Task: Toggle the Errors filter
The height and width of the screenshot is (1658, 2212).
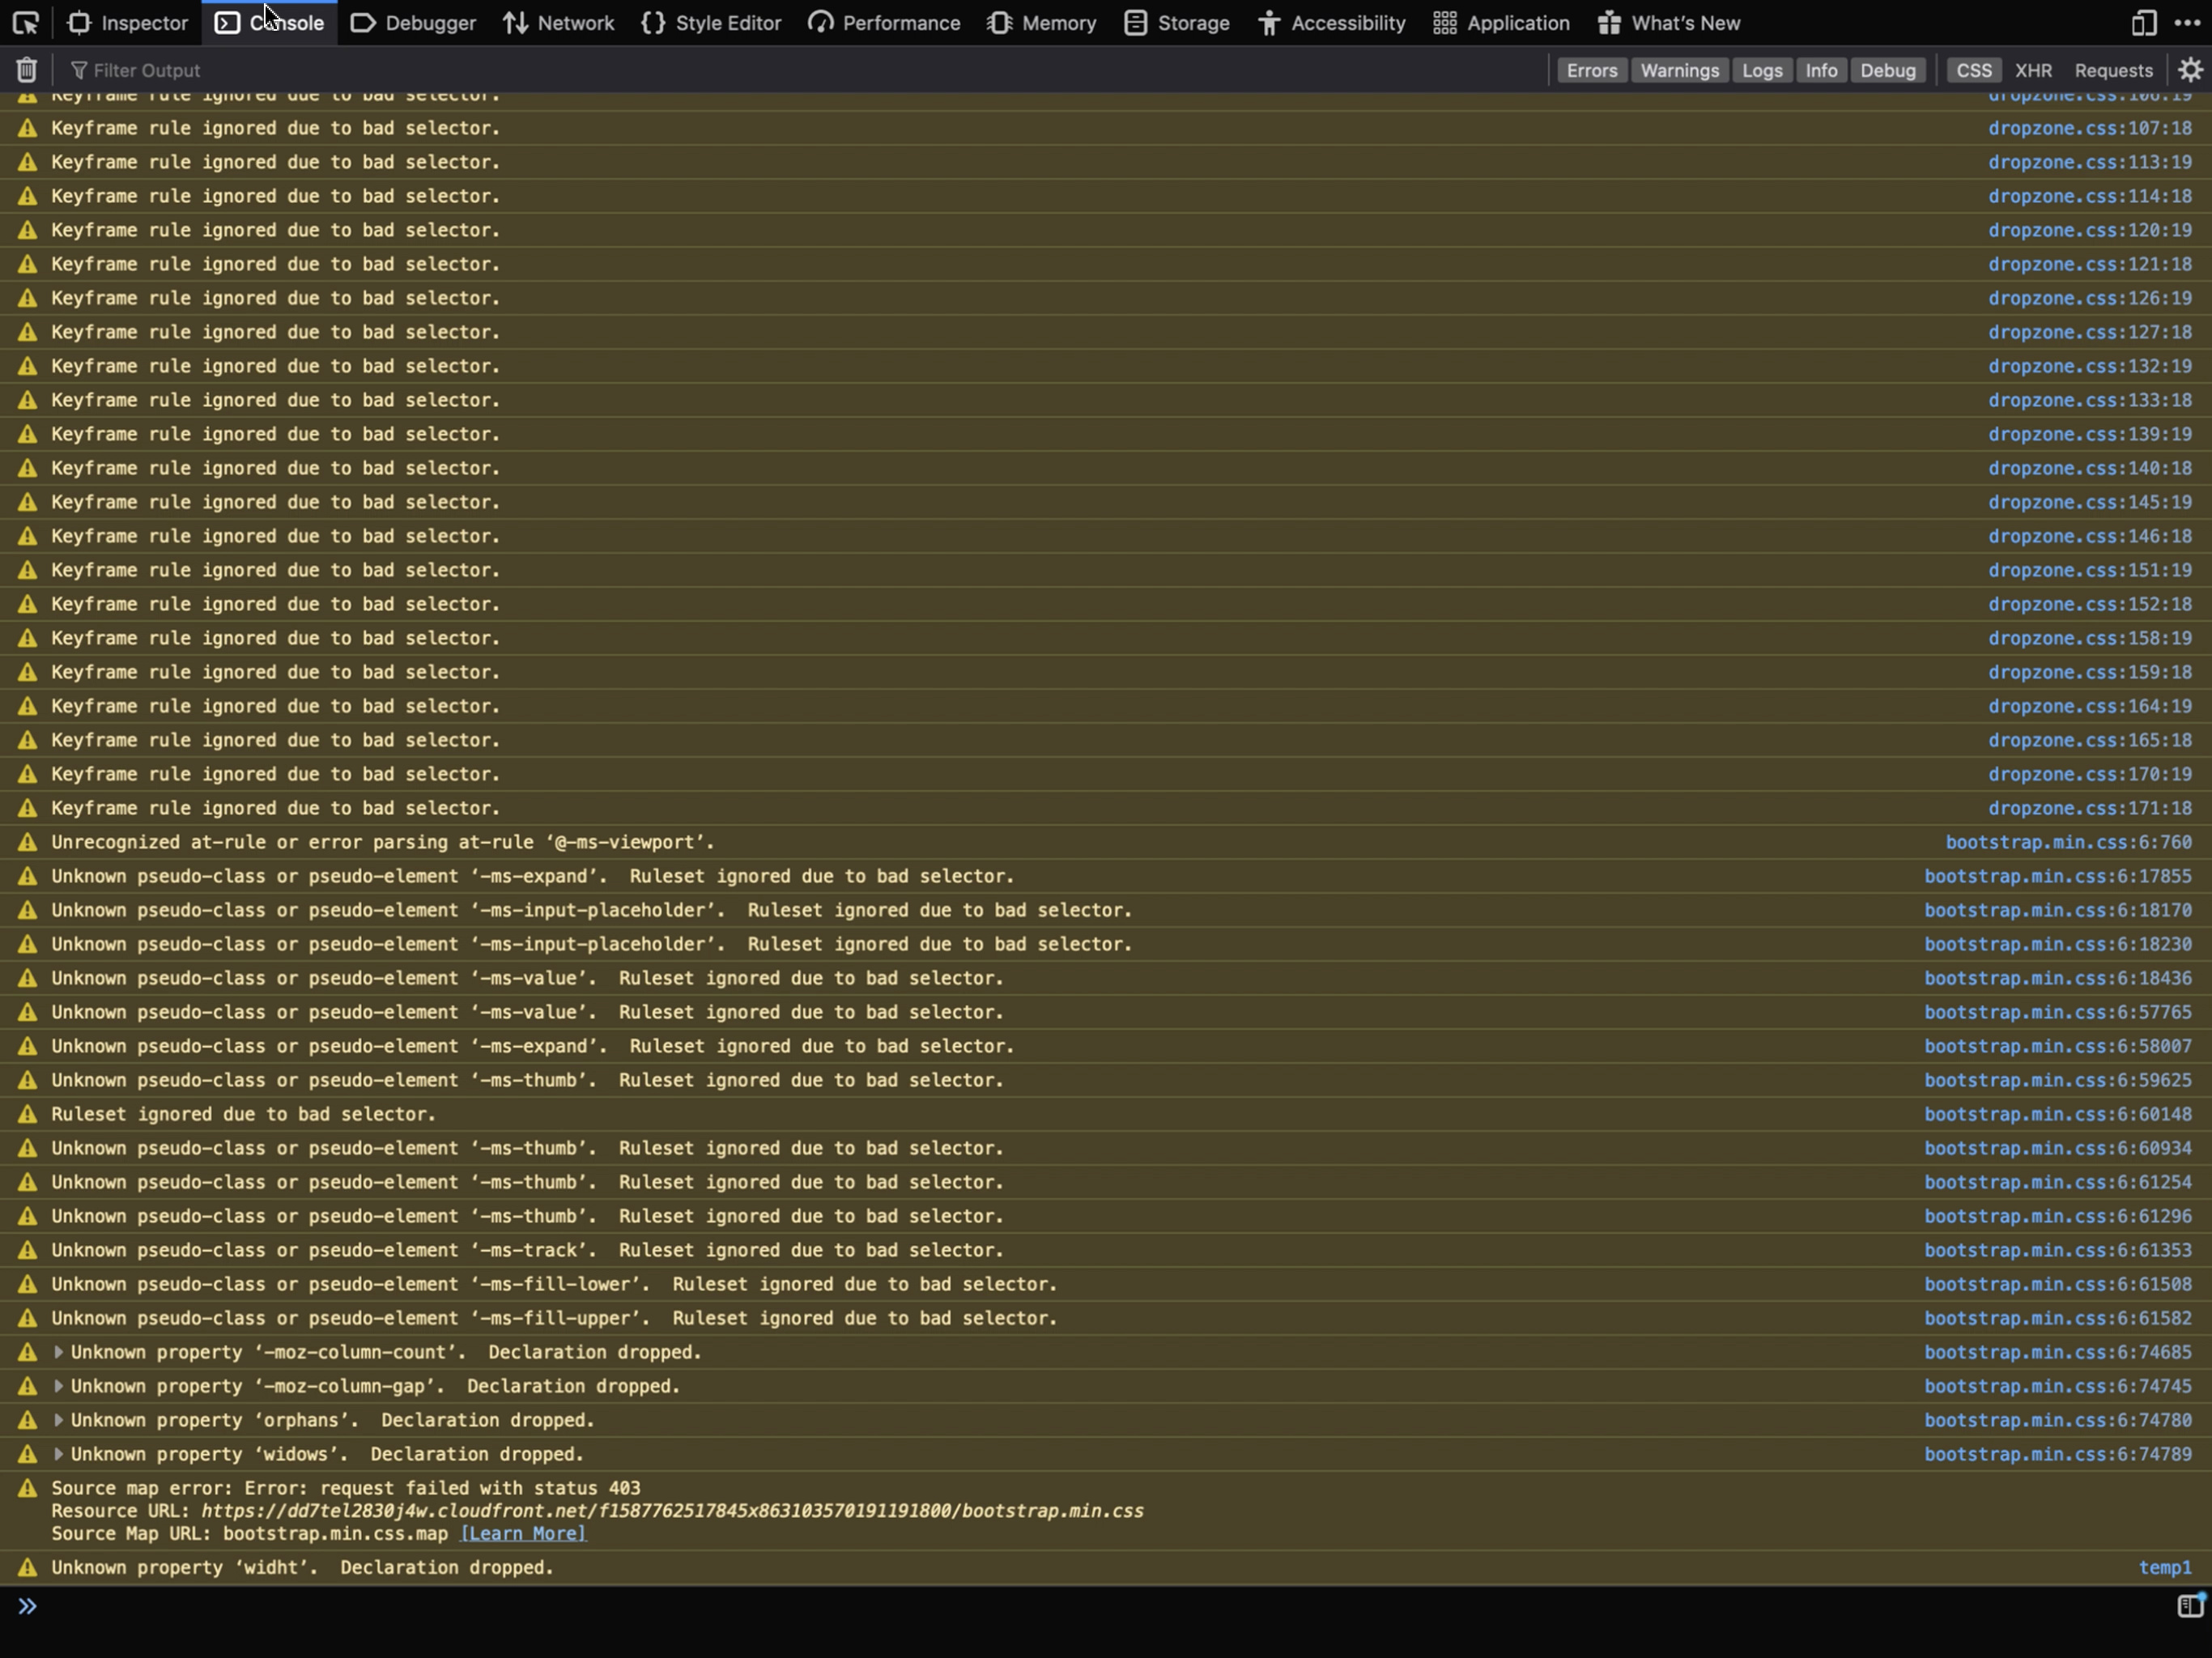Action: (1591, 70)
